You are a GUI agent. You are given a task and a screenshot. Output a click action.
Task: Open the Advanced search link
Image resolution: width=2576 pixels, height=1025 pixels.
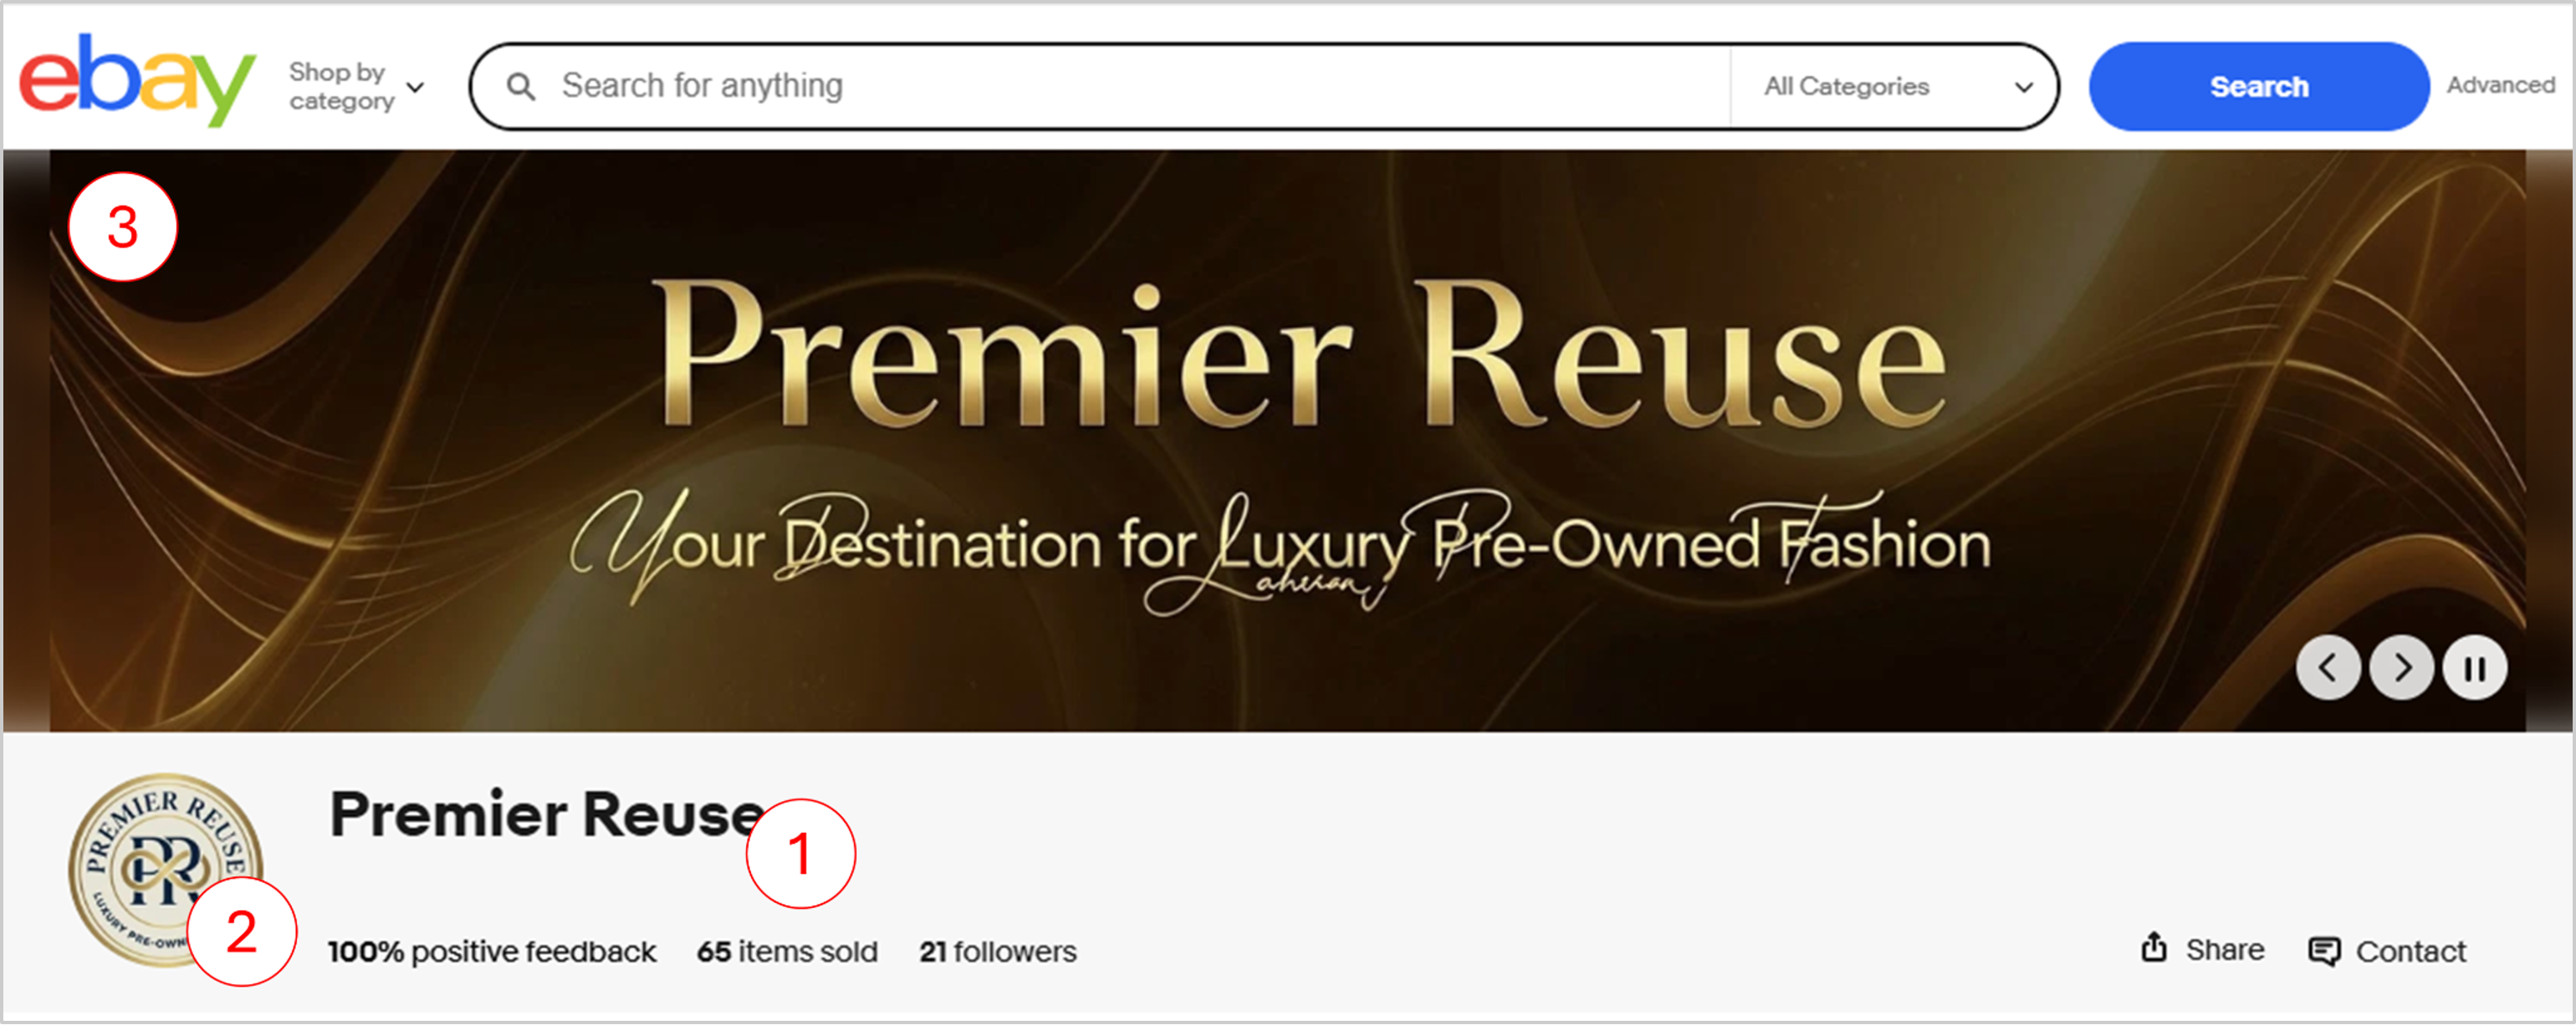coord(2501,85)
